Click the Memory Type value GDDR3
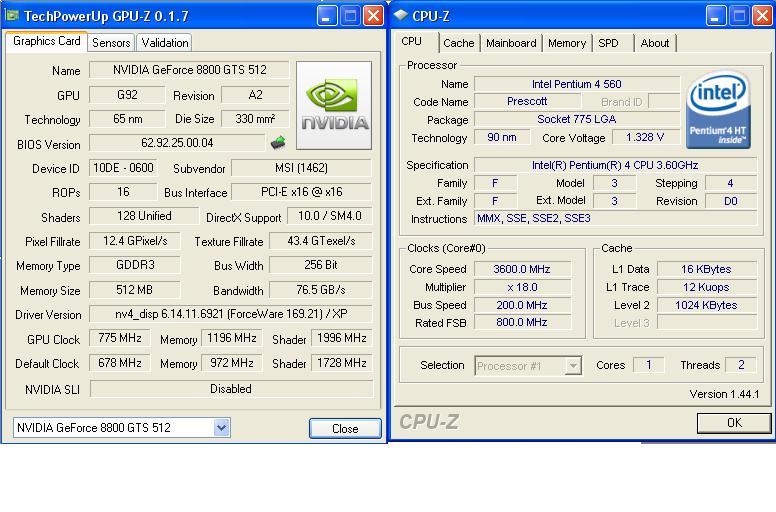This screenshot has height=512, width=776. [135, 265]
